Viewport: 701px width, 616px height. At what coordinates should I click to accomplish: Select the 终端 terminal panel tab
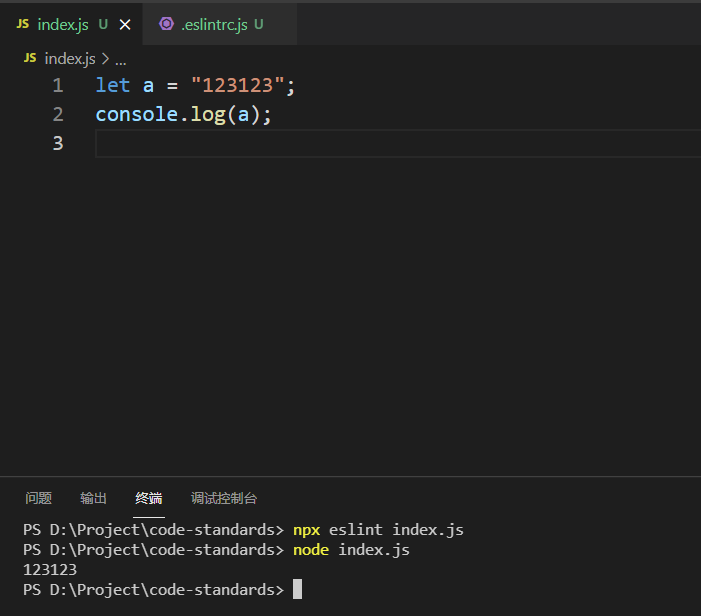coord(149,498)
